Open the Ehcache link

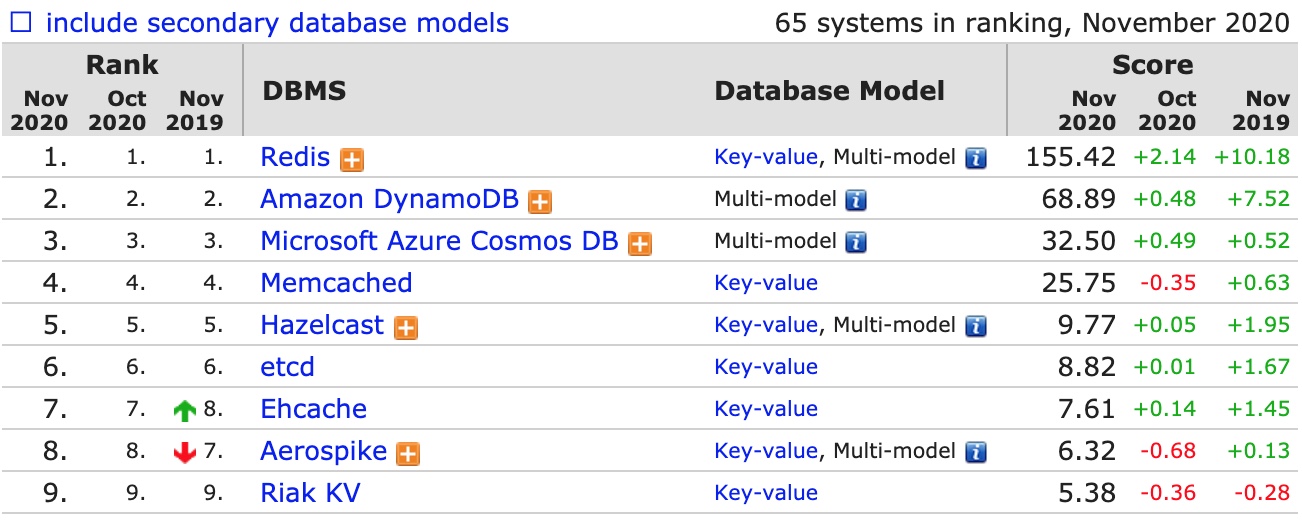point(313,409)
